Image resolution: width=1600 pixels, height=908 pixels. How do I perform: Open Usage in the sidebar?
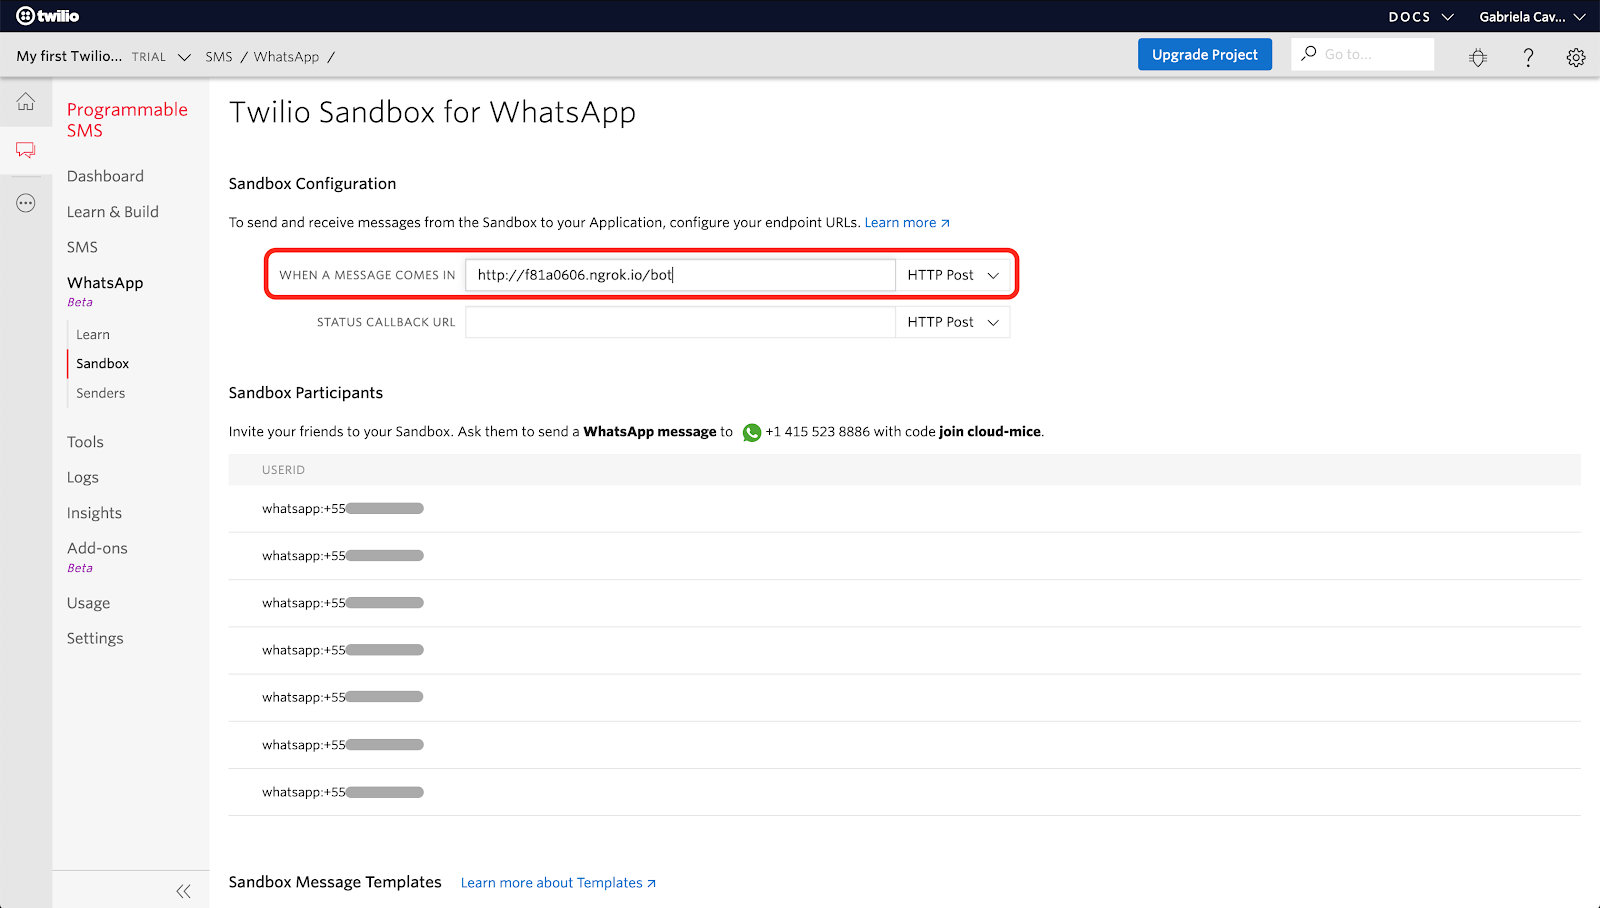[x=88, y=603]
